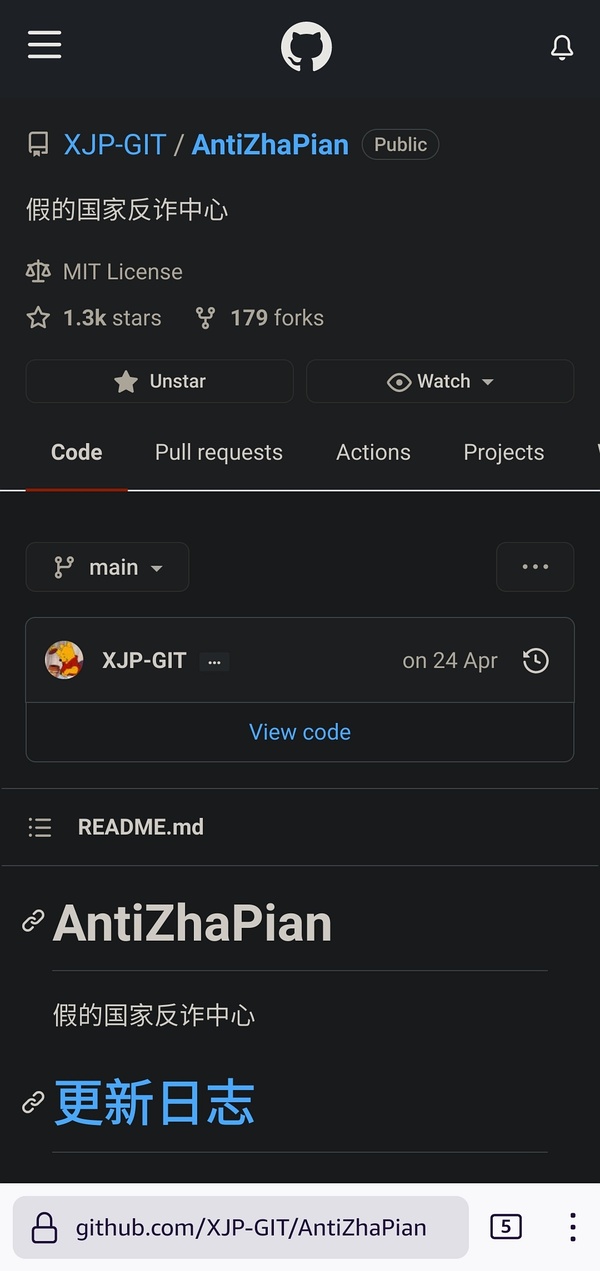Open the Watch subscription dropdown
Image resolution: width=600 pixels, height=1271 pixels.
440,381
